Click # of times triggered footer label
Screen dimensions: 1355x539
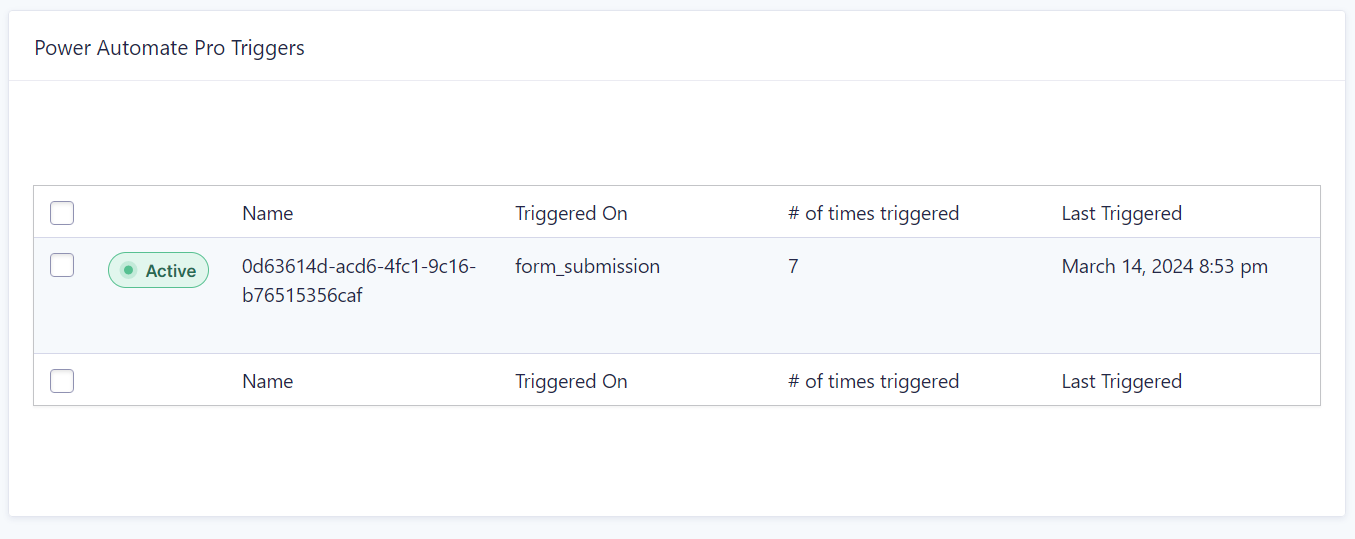(x=873, y=381)
